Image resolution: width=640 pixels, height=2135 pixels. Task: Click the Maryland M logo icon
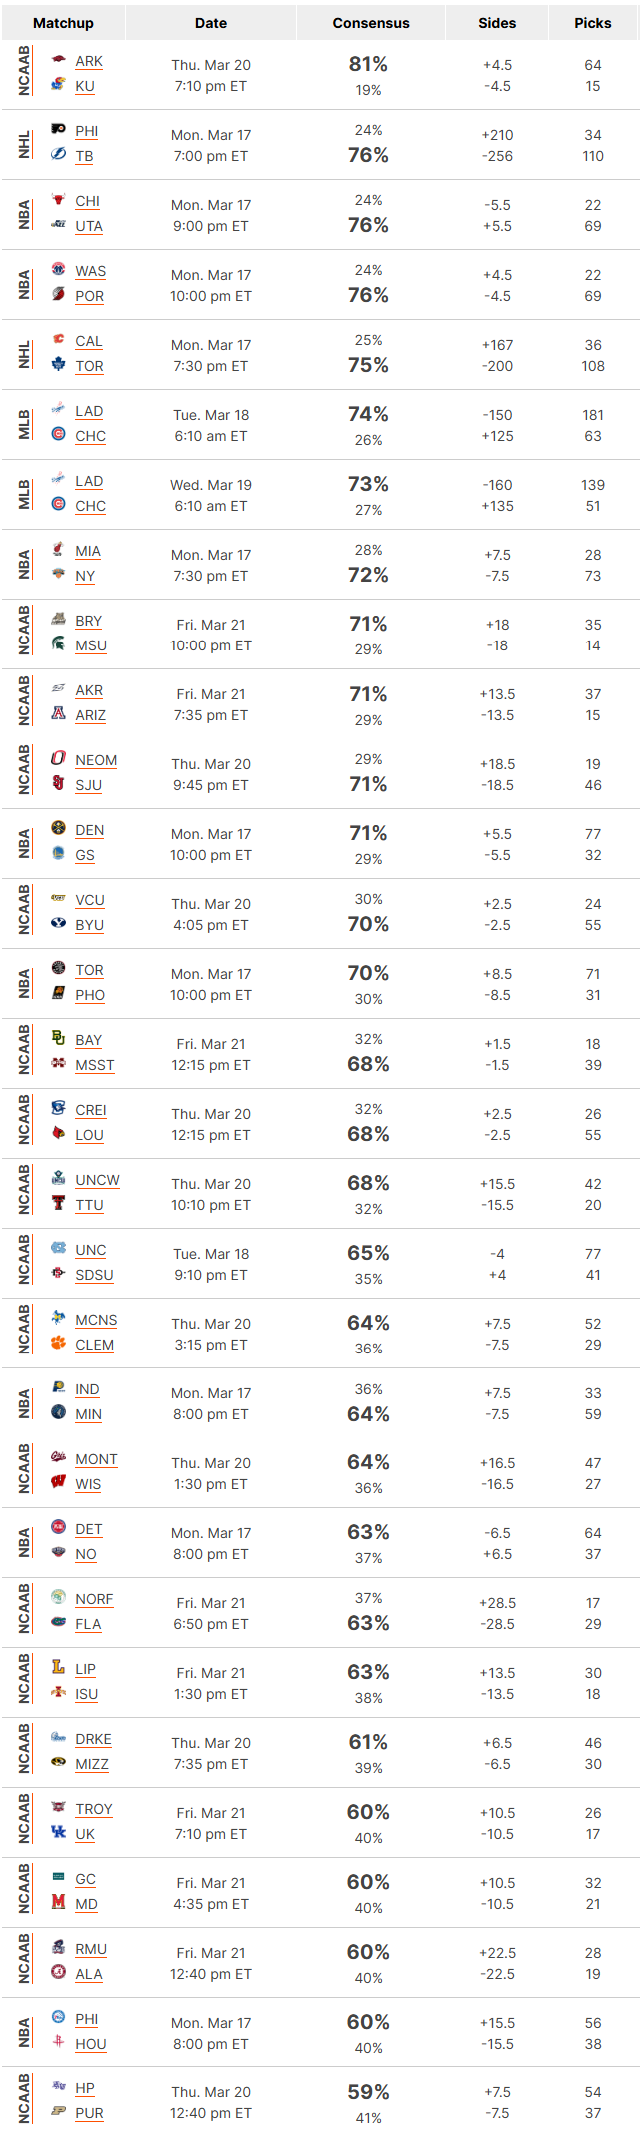click(x=58, y=1902)
